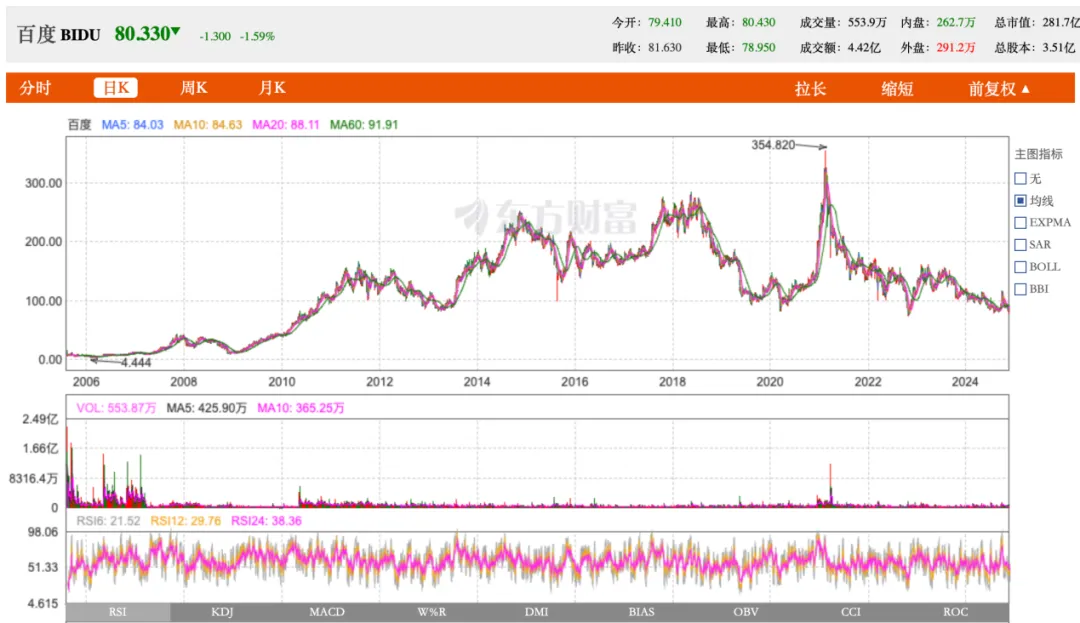
Task: Check the 无 indicator box
Action: point(1021,179)
